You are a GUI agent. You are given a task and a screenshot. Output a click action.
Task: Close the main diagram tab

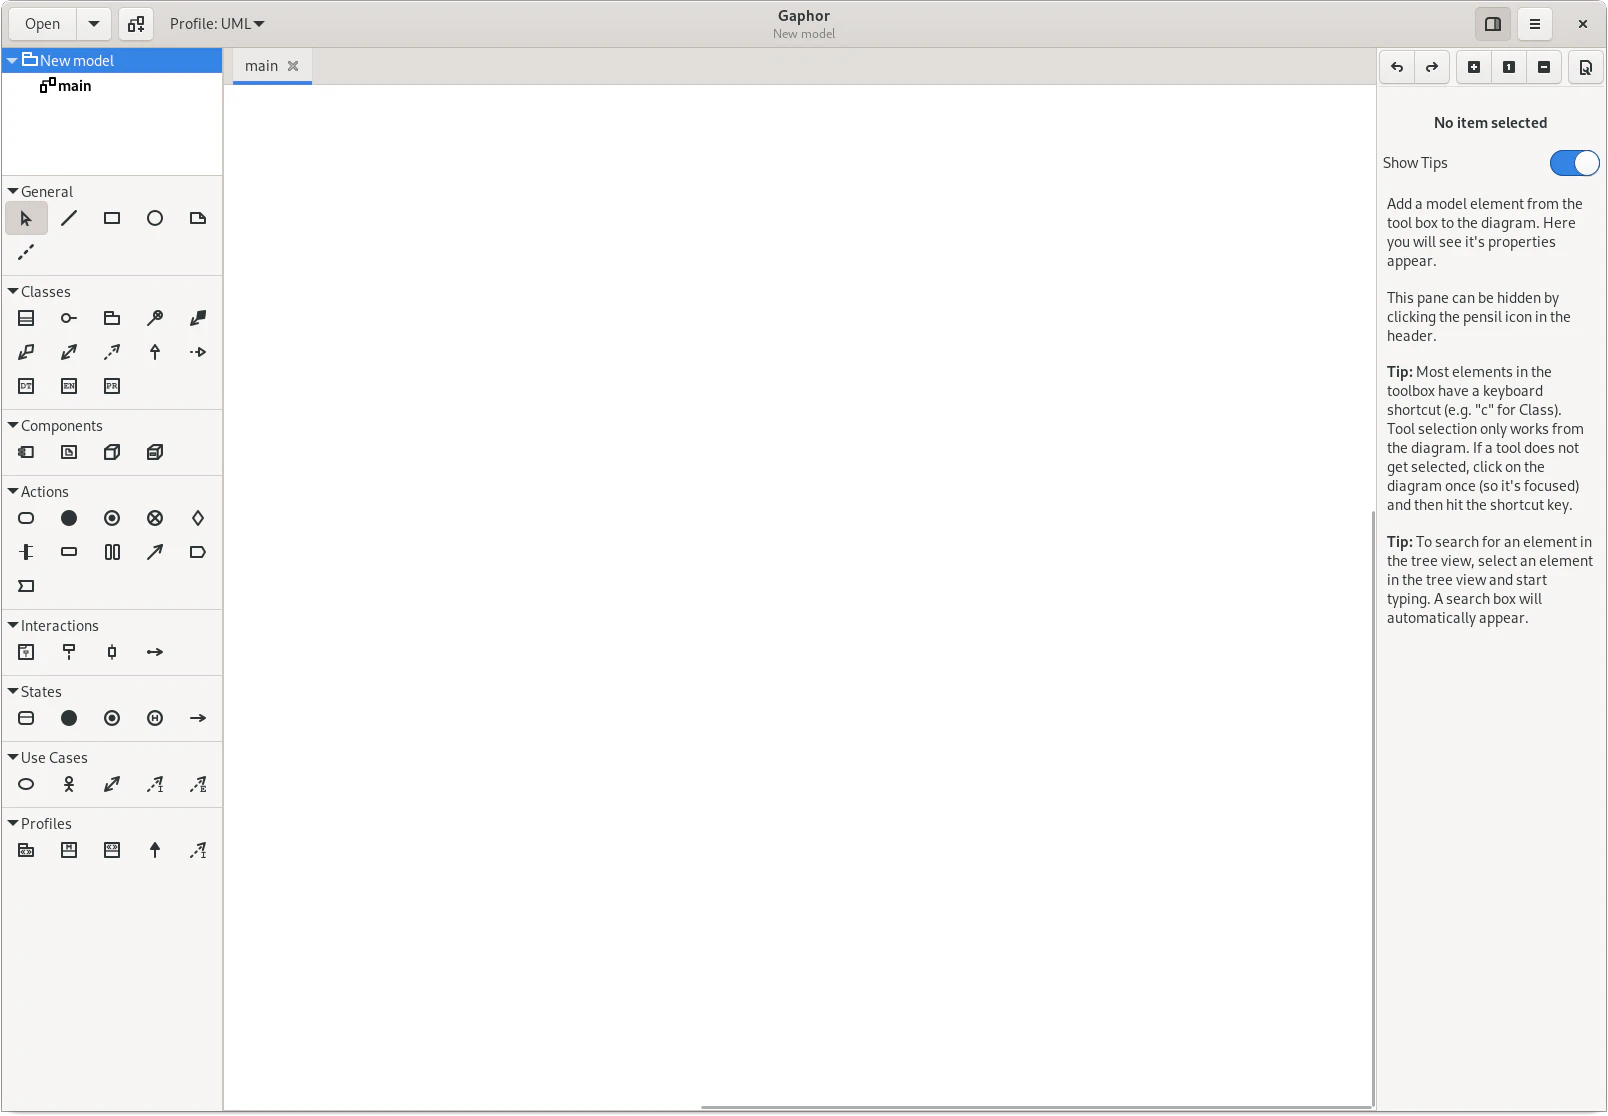[293, 66]
